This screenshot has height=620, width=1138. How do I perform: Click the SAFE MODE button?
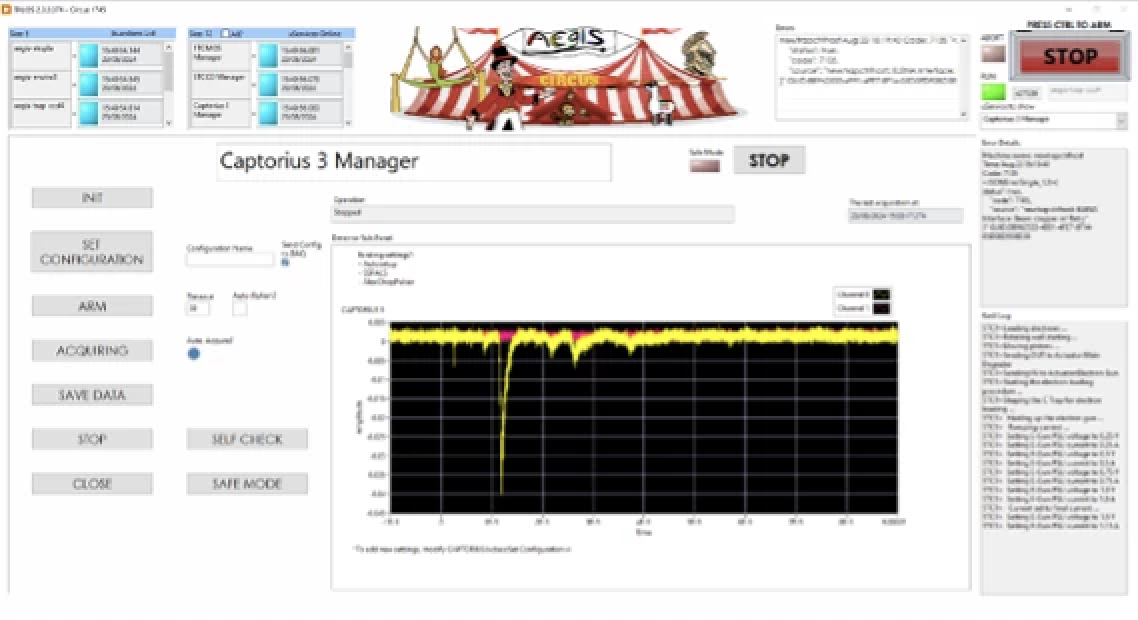(x=247, y=484)
